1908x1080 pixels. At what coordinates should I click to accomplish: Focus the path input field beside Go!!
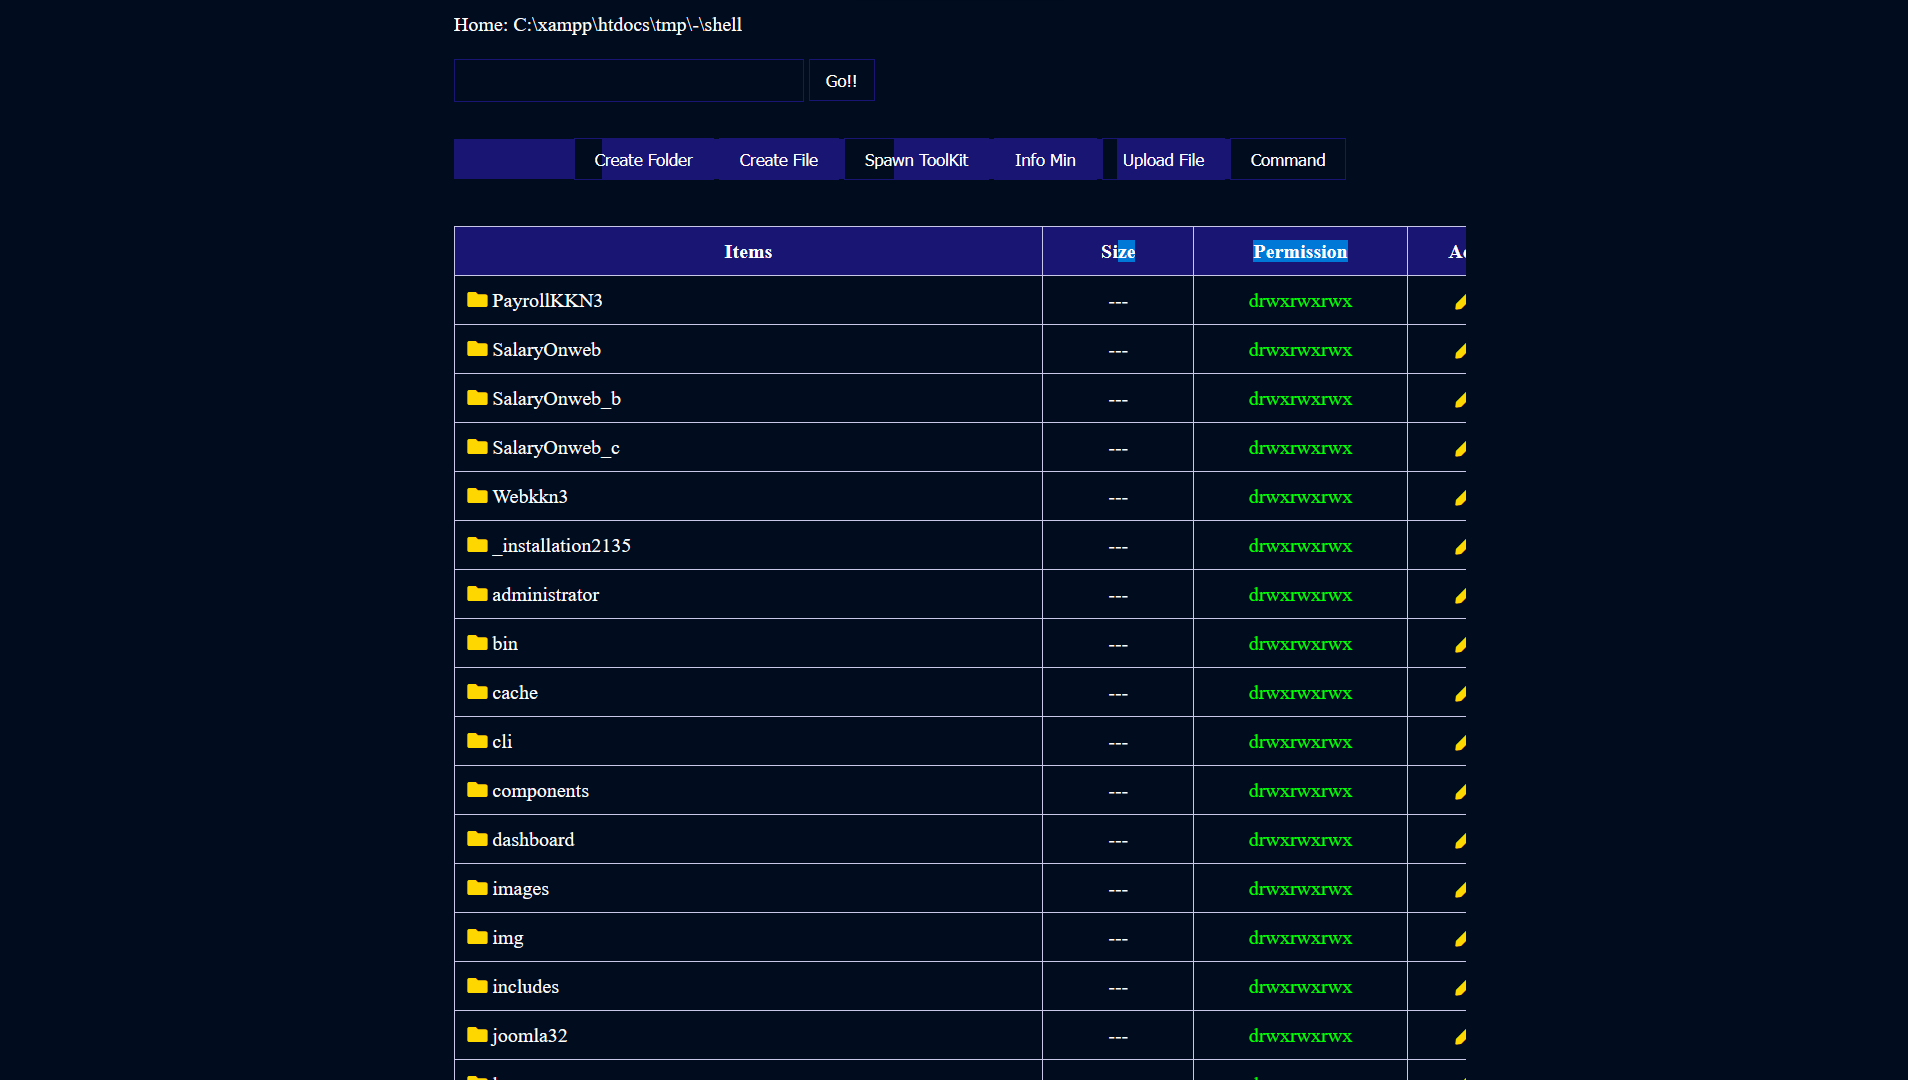tap(628, 81)
